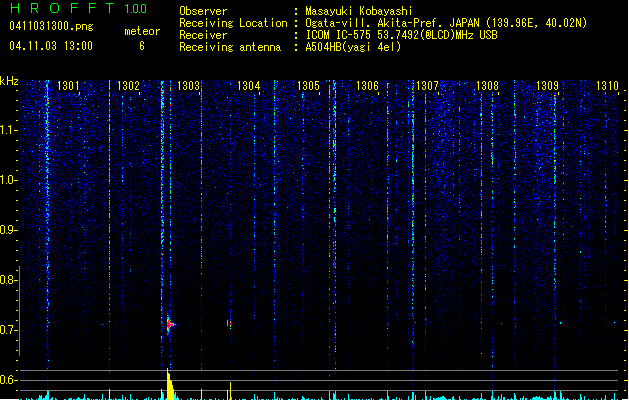Click the 0.6 kHz axis label
629x400 pixels.
[8, 380]
